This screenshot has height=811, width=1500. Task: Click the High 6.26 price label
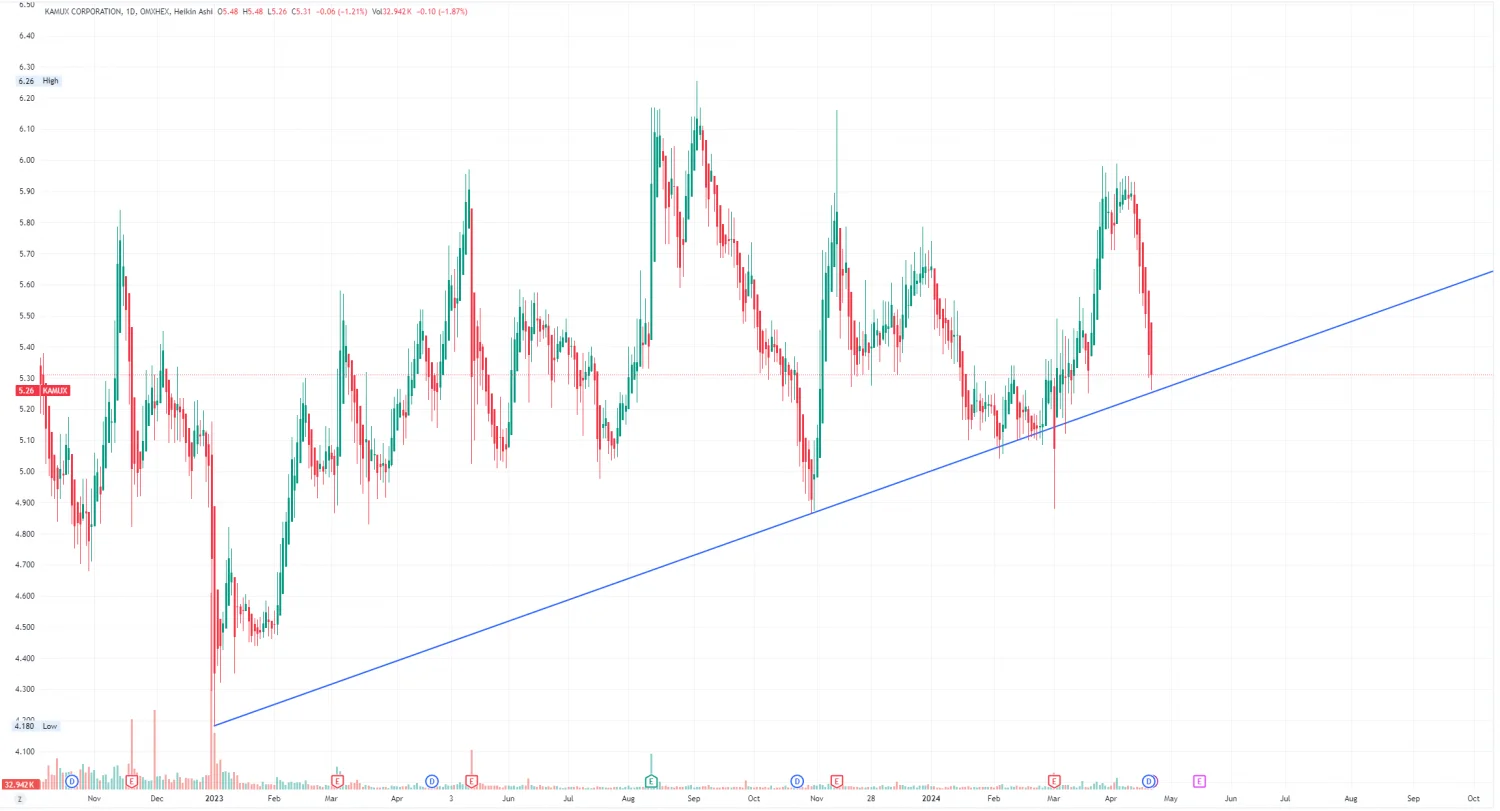coord(38,81)
